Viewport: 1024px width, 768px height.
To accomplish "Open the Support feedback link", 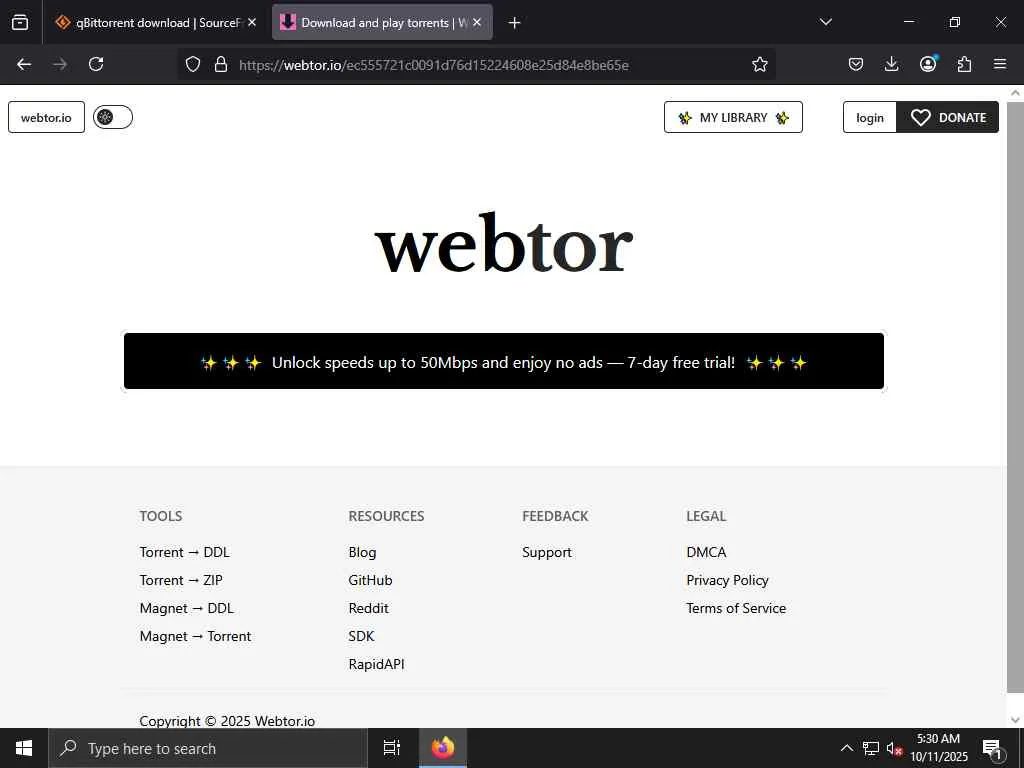I will pyautogui.click(x=547, y=552).
